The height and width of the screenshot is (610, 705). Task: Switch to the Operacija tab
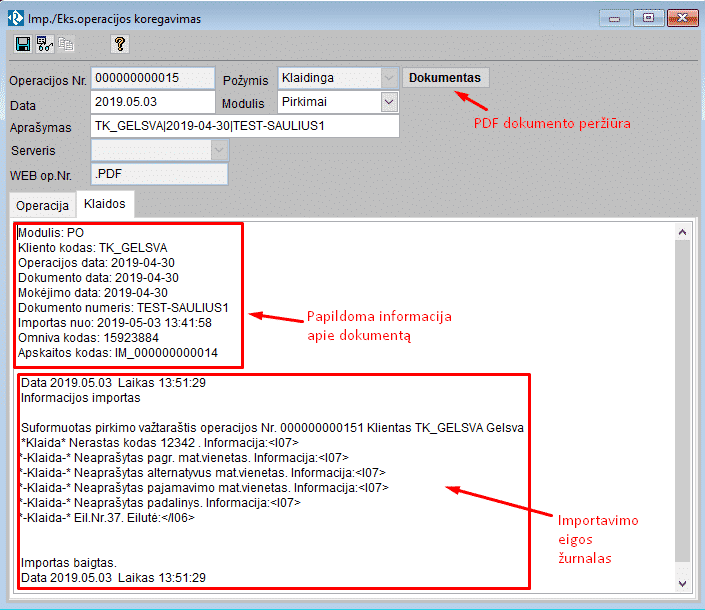coord(42,205)
